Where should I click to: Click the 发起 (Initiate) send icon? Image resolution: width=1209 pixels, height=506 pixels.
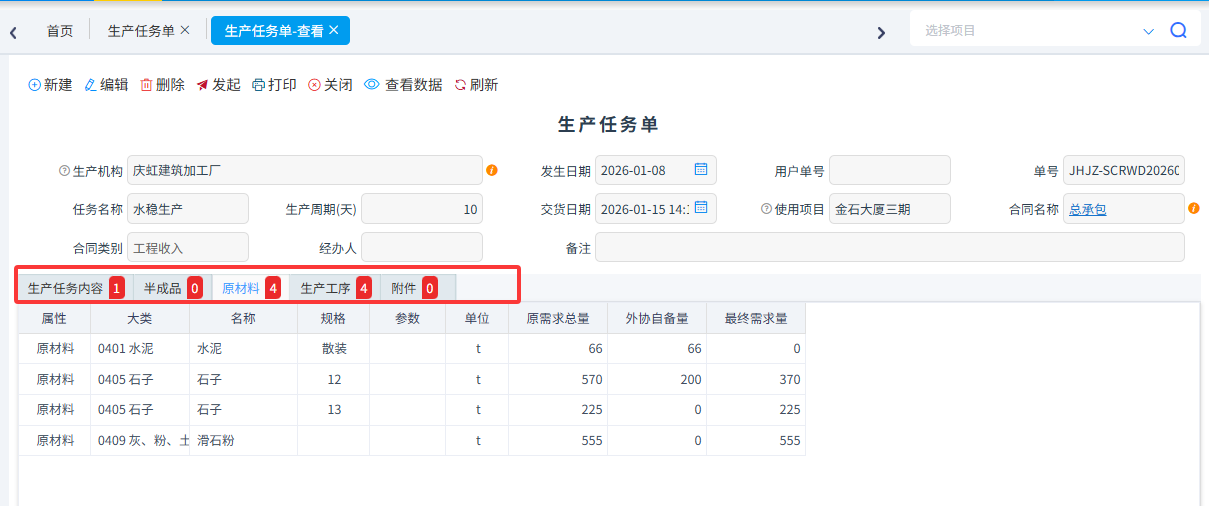(x=203, y=85)
